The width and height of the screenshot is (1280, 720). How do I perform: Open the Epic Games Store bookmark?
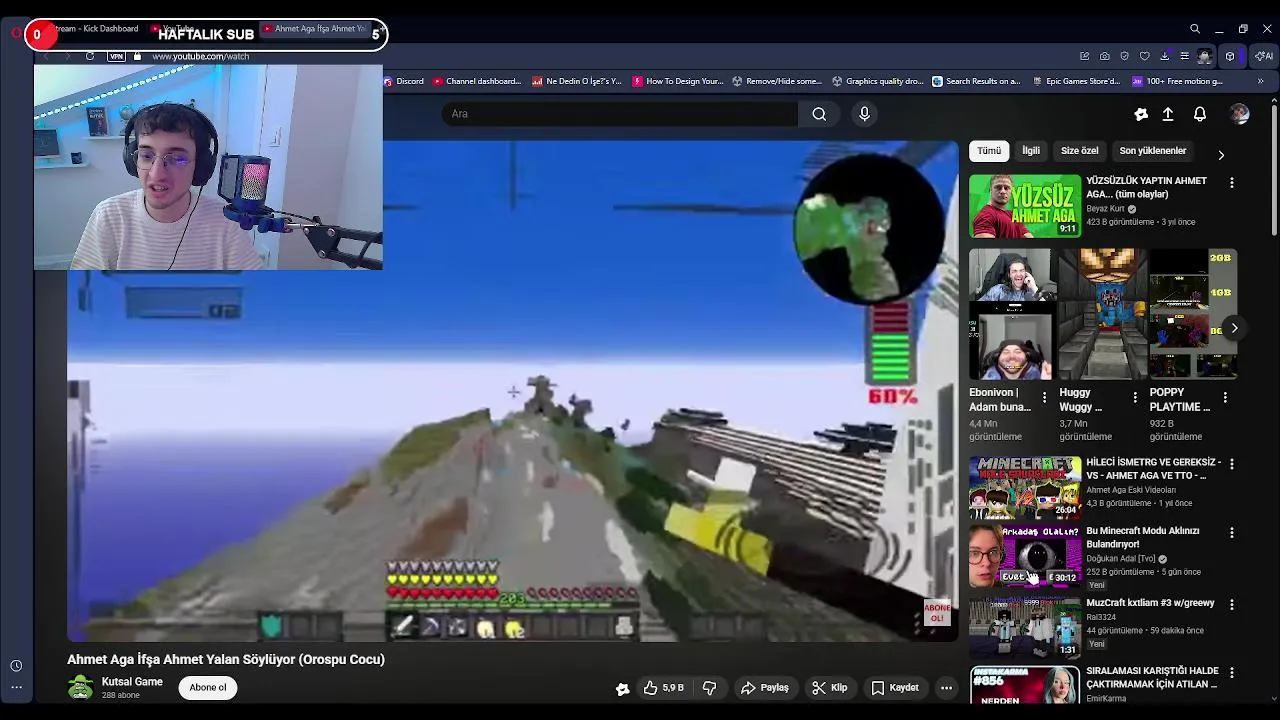[x=1077, y=81]
